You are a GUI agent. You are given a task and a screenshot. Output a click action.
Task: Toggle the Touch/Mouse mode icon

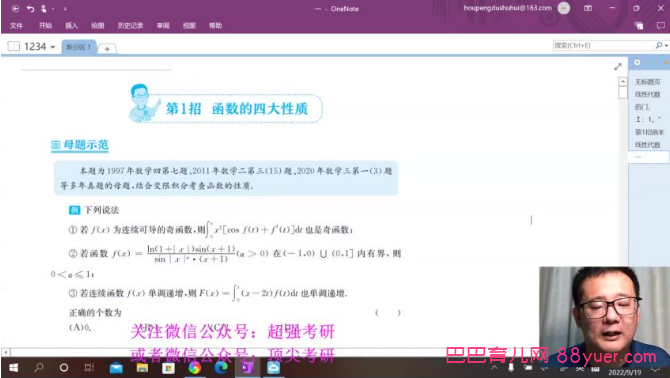click(x=44, y=9)
